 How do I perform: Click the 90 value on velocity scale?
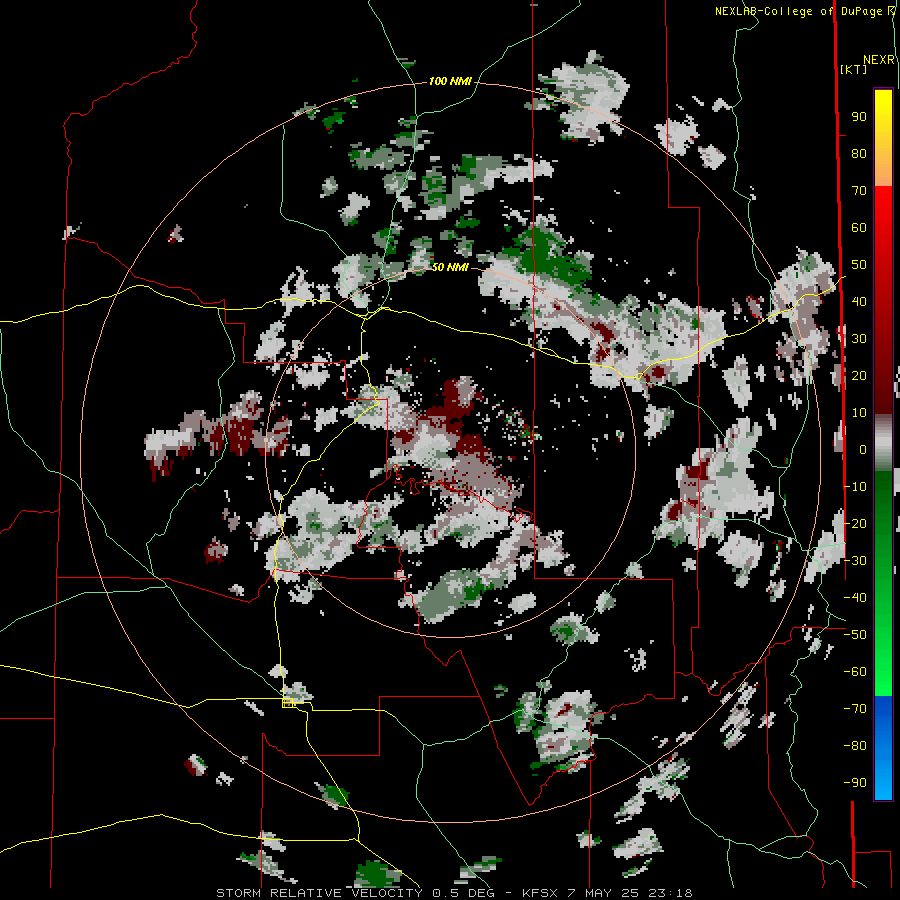[859, 117]
